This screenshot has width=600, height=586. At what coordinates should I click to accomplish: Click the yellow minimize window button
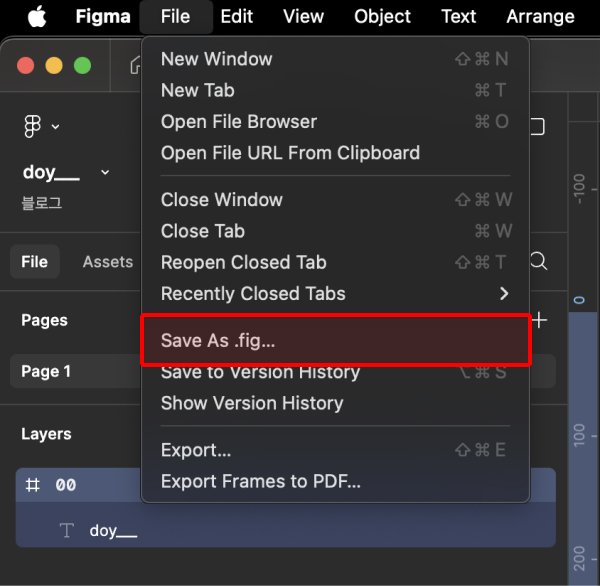click(54, 65)
